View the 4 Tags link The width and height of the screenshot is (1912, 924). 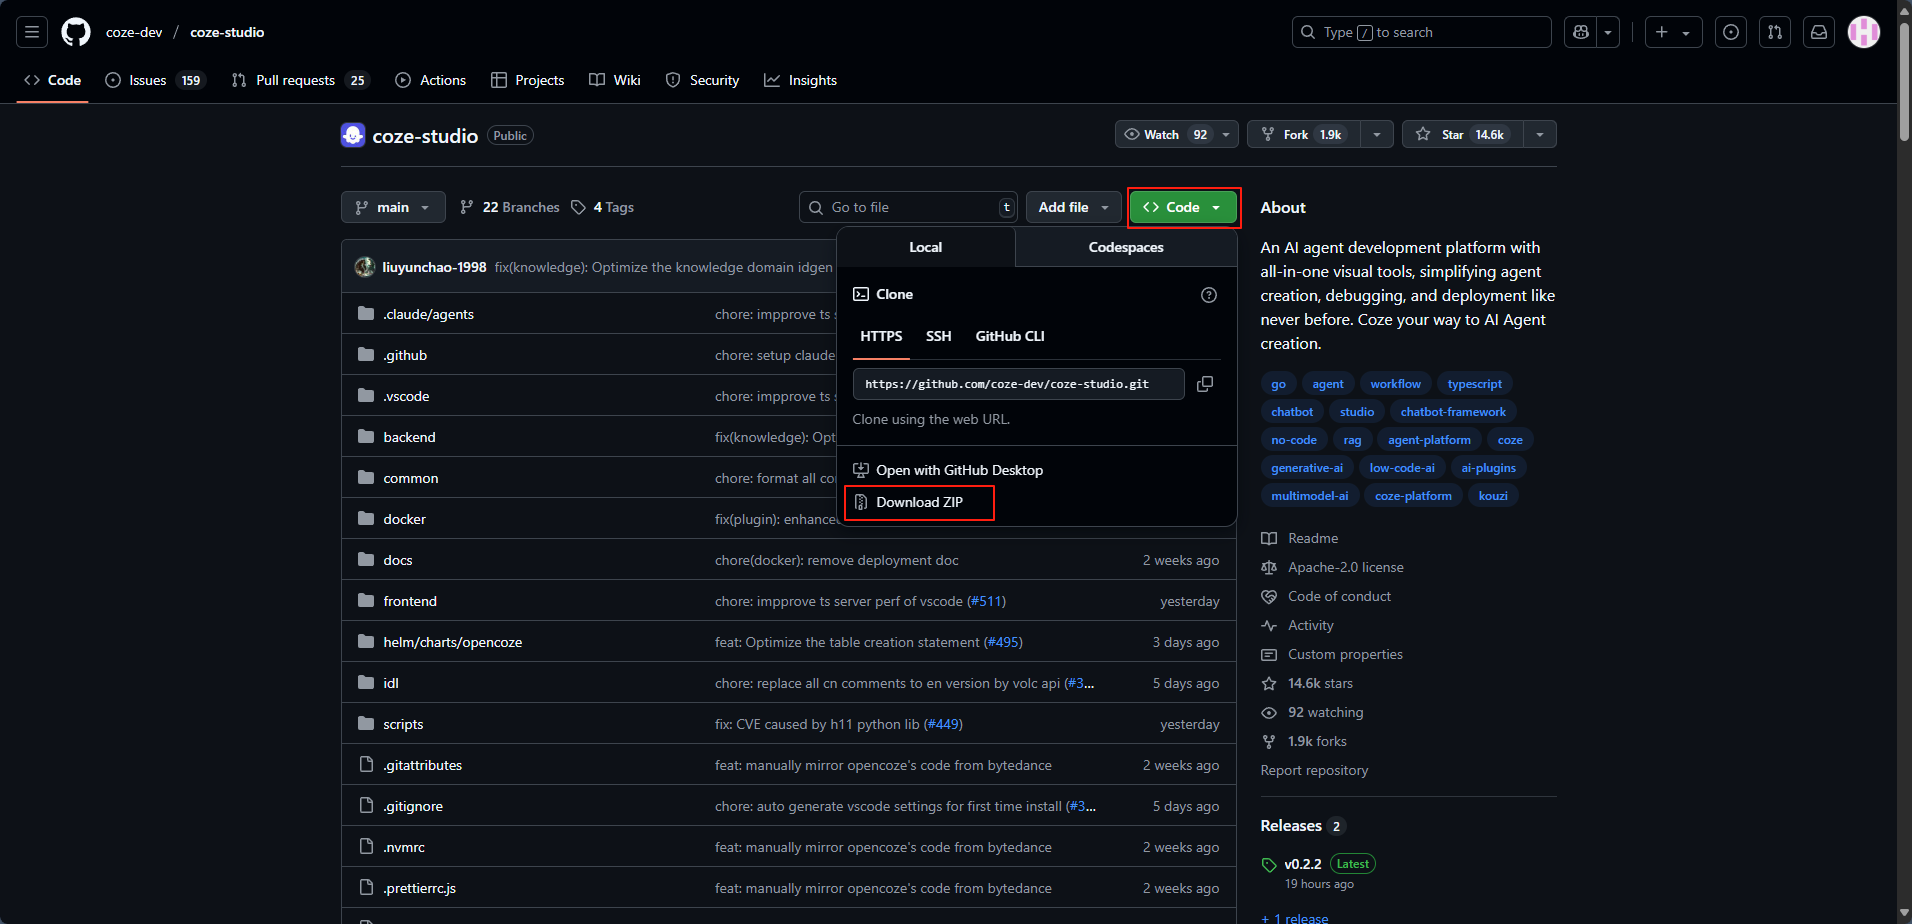click(x=603, y=207)
